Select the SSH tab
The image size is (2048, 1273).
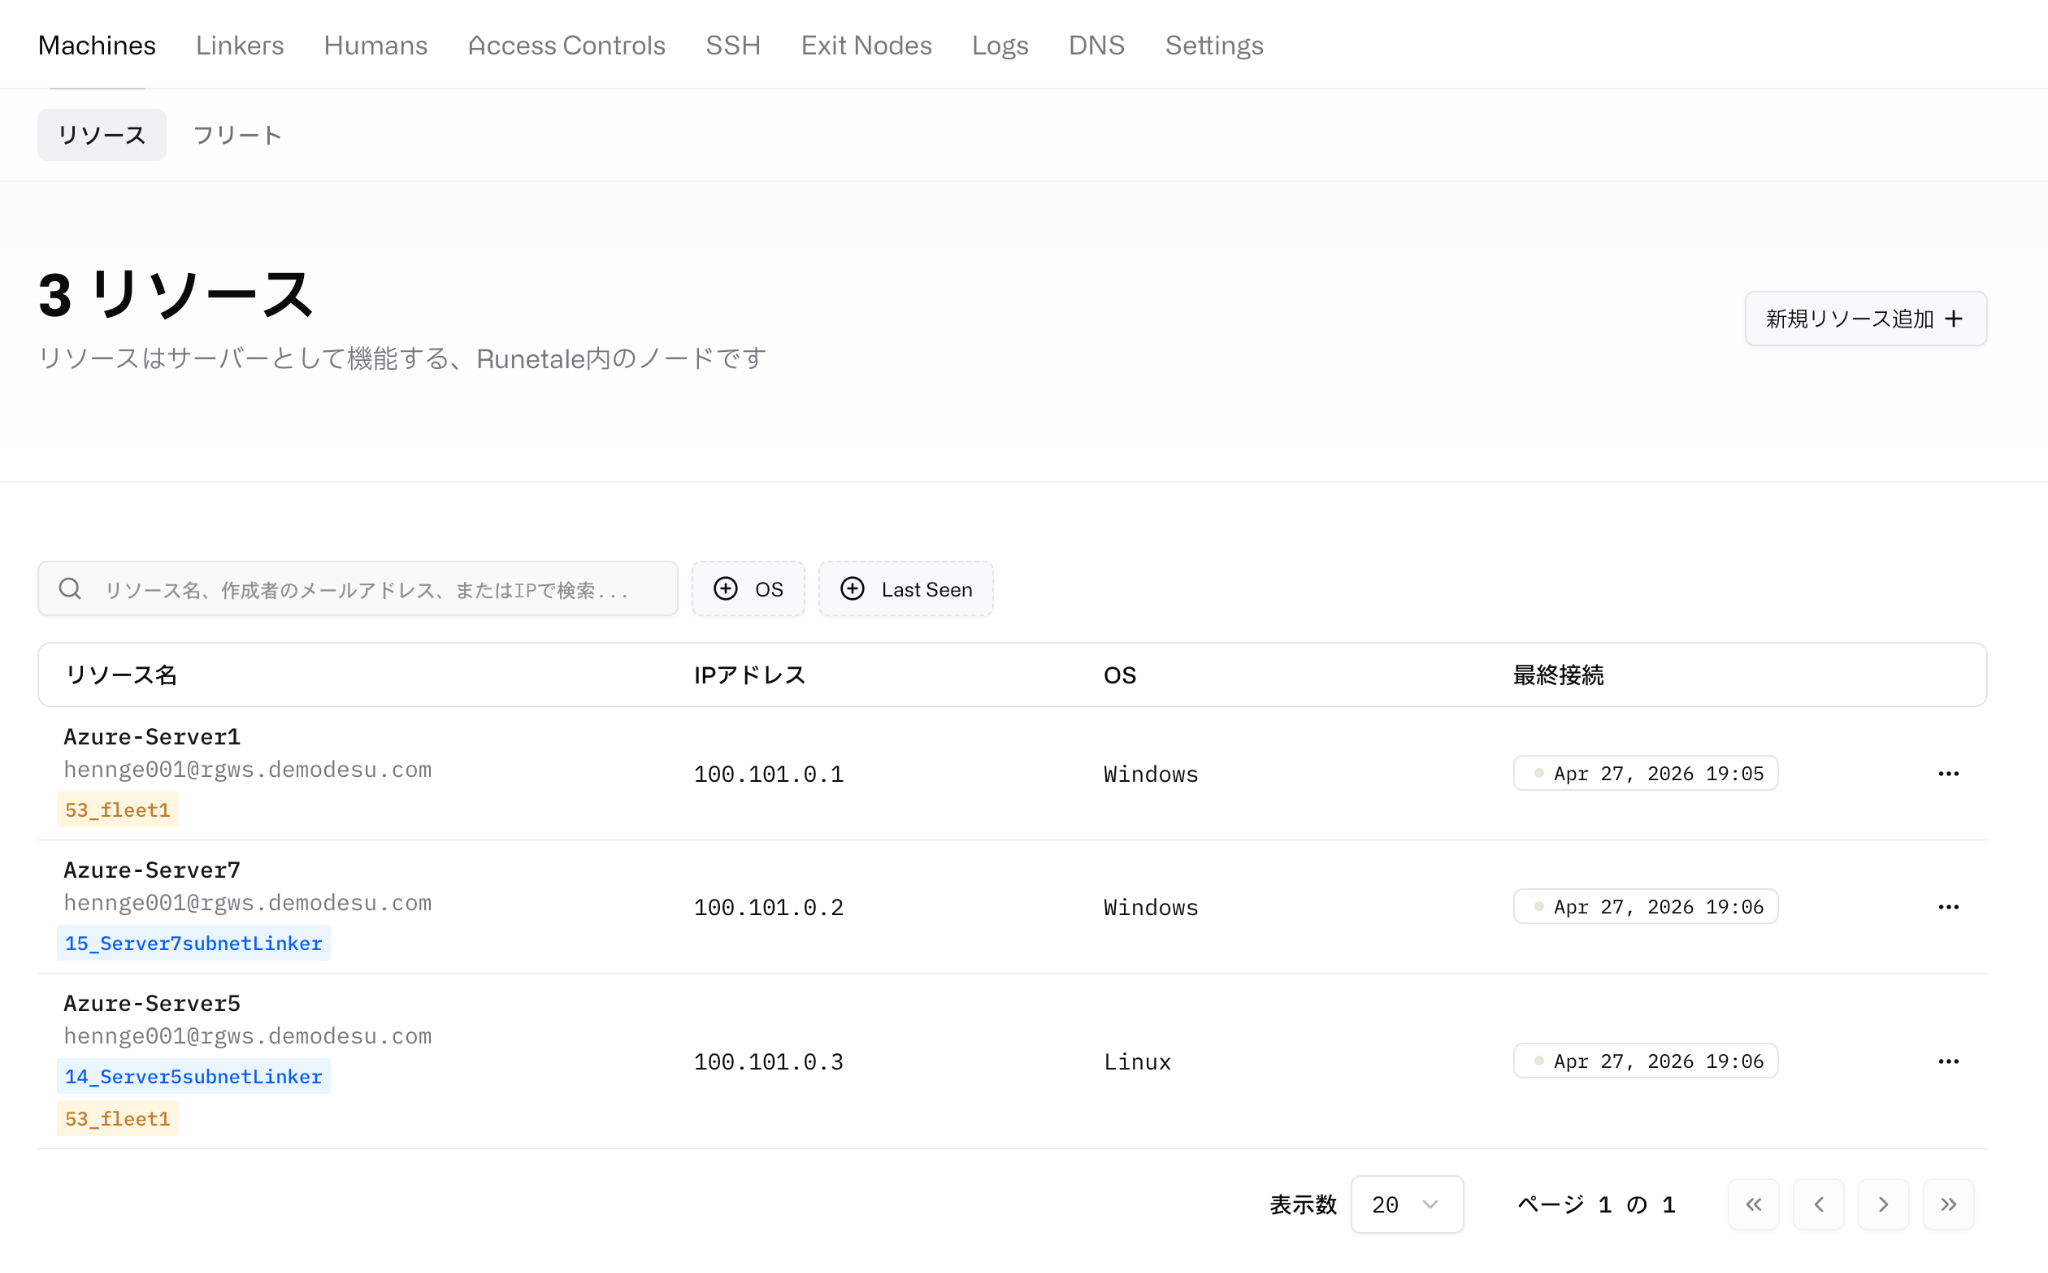click(733, 45)
